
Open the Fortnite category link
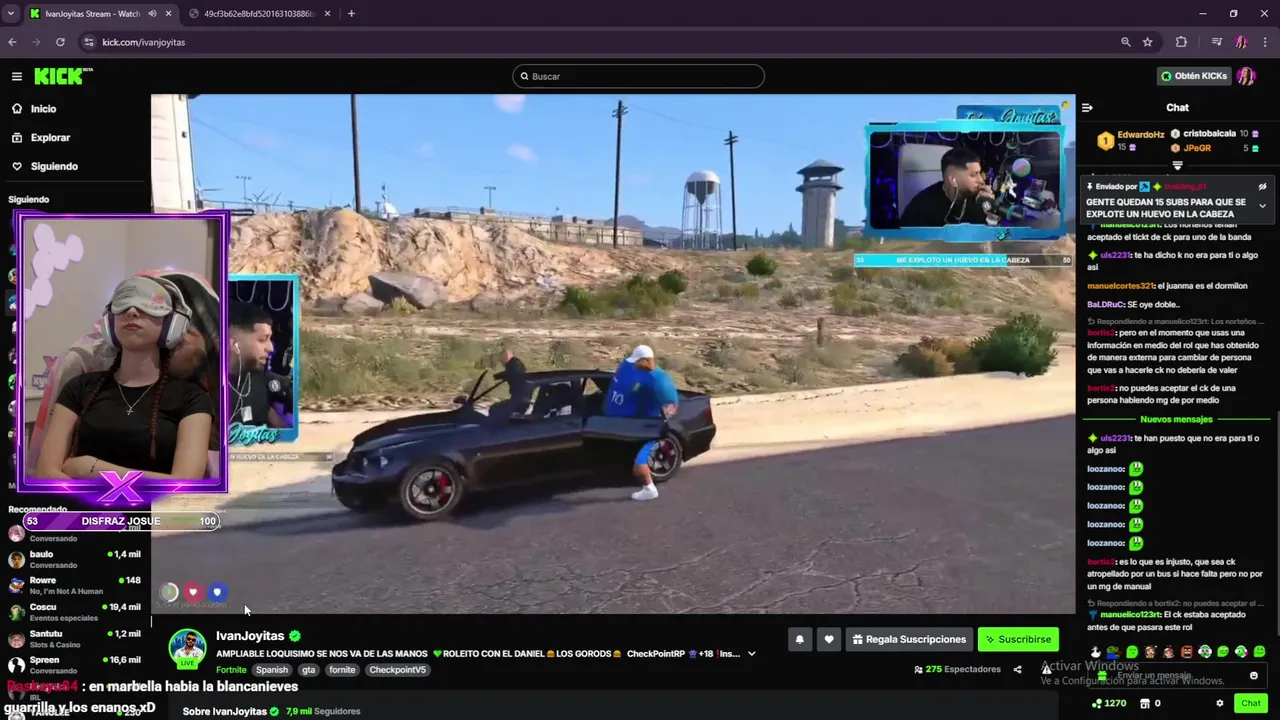[x=231, y=670]
